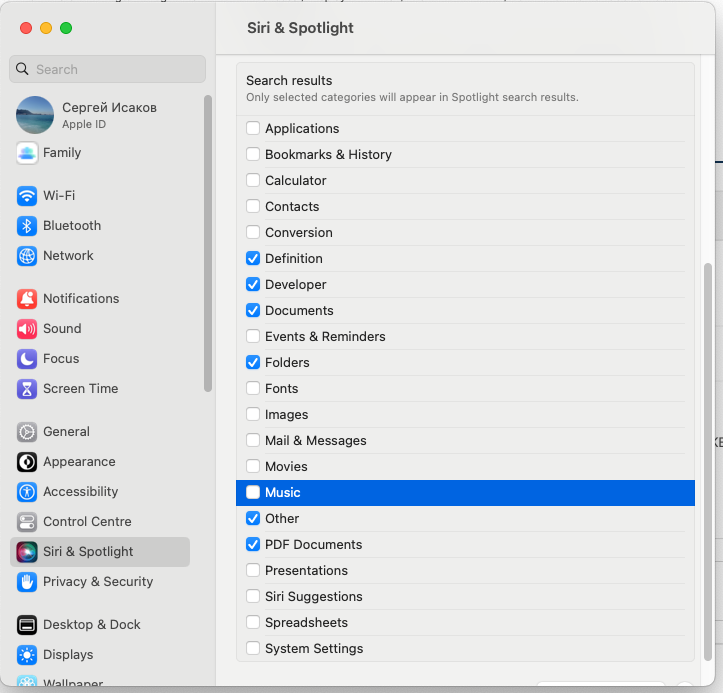Enable the Siri Suggestions checkbox
This screenshot has height=693, width=723.
click(x=253, y=596)
